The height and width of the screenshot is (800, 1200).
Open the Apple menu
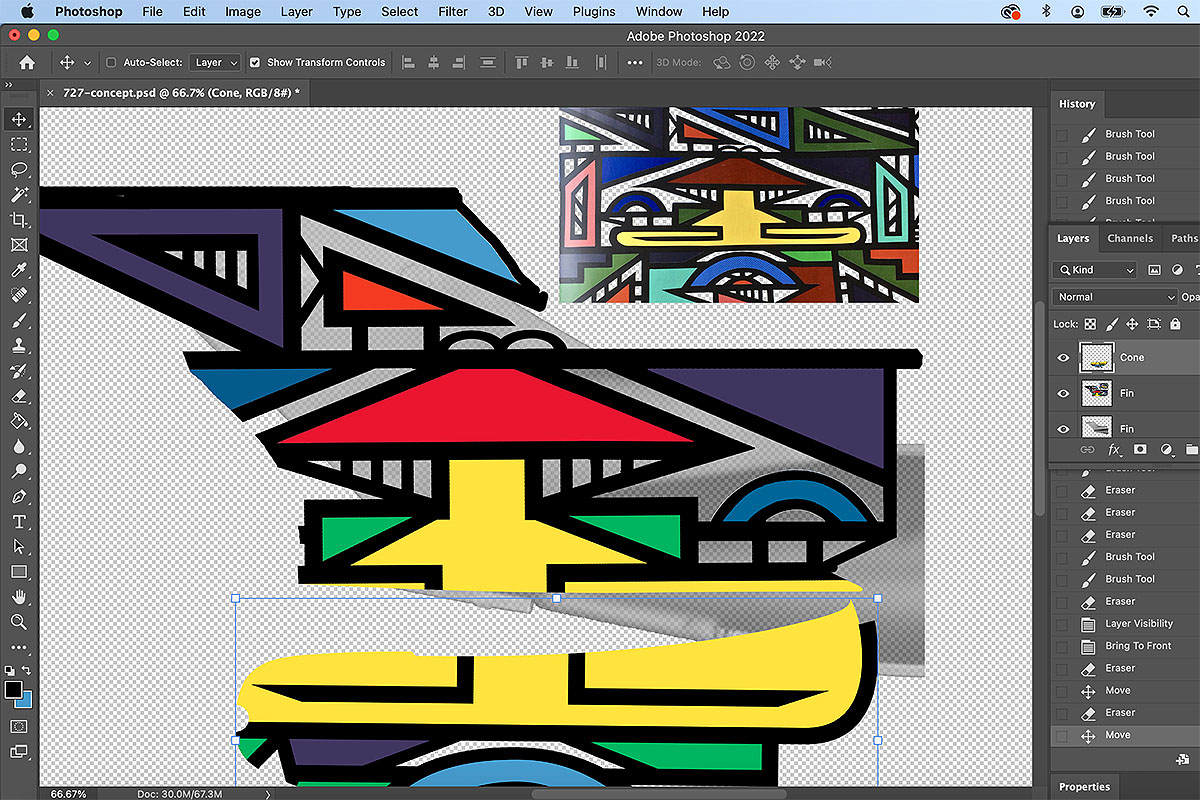click(26, 12)
